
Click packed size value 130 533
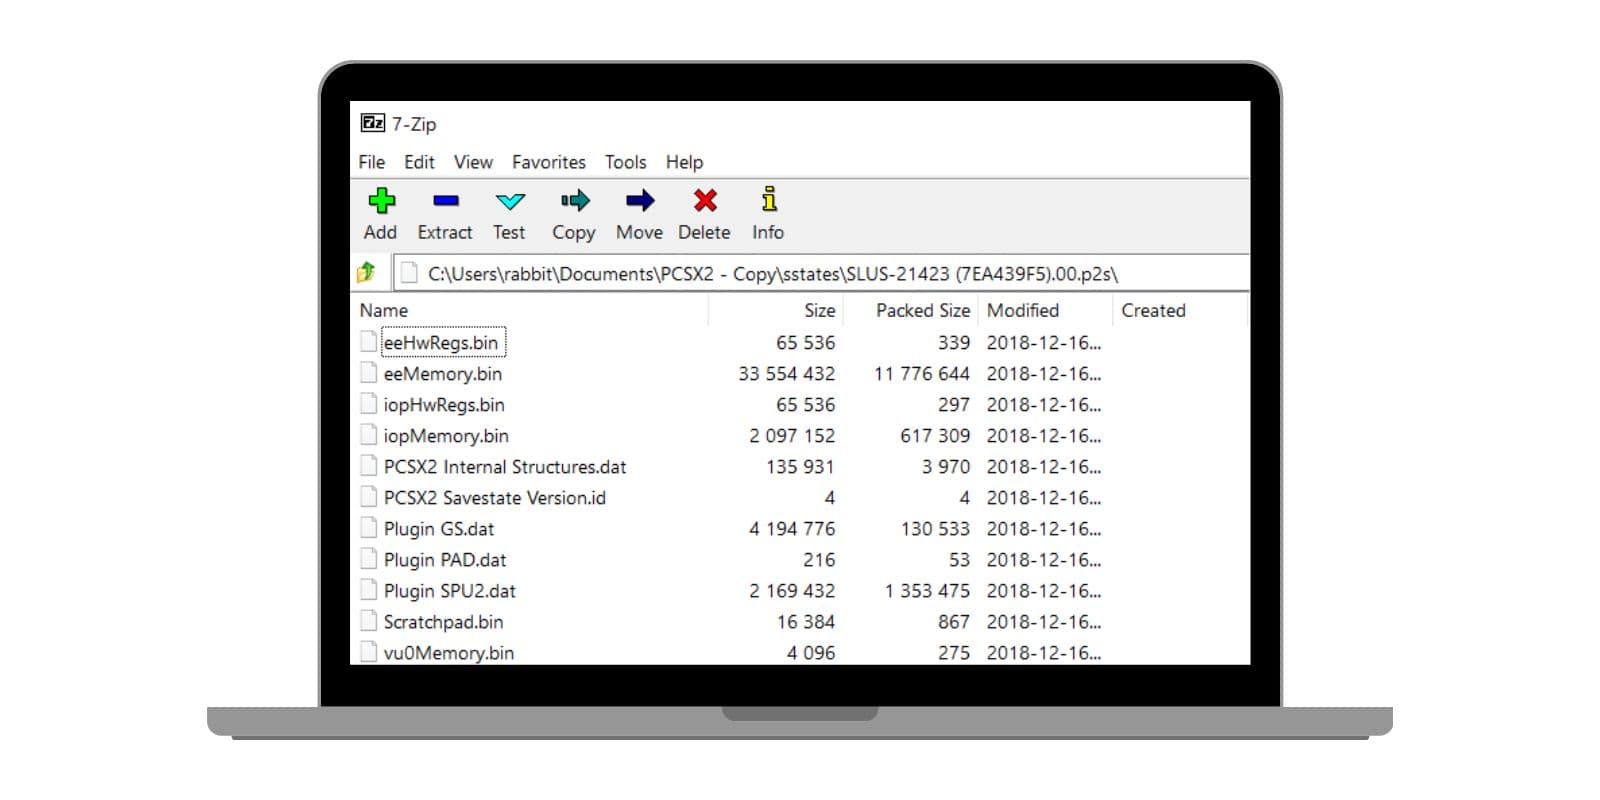point(935,528)
